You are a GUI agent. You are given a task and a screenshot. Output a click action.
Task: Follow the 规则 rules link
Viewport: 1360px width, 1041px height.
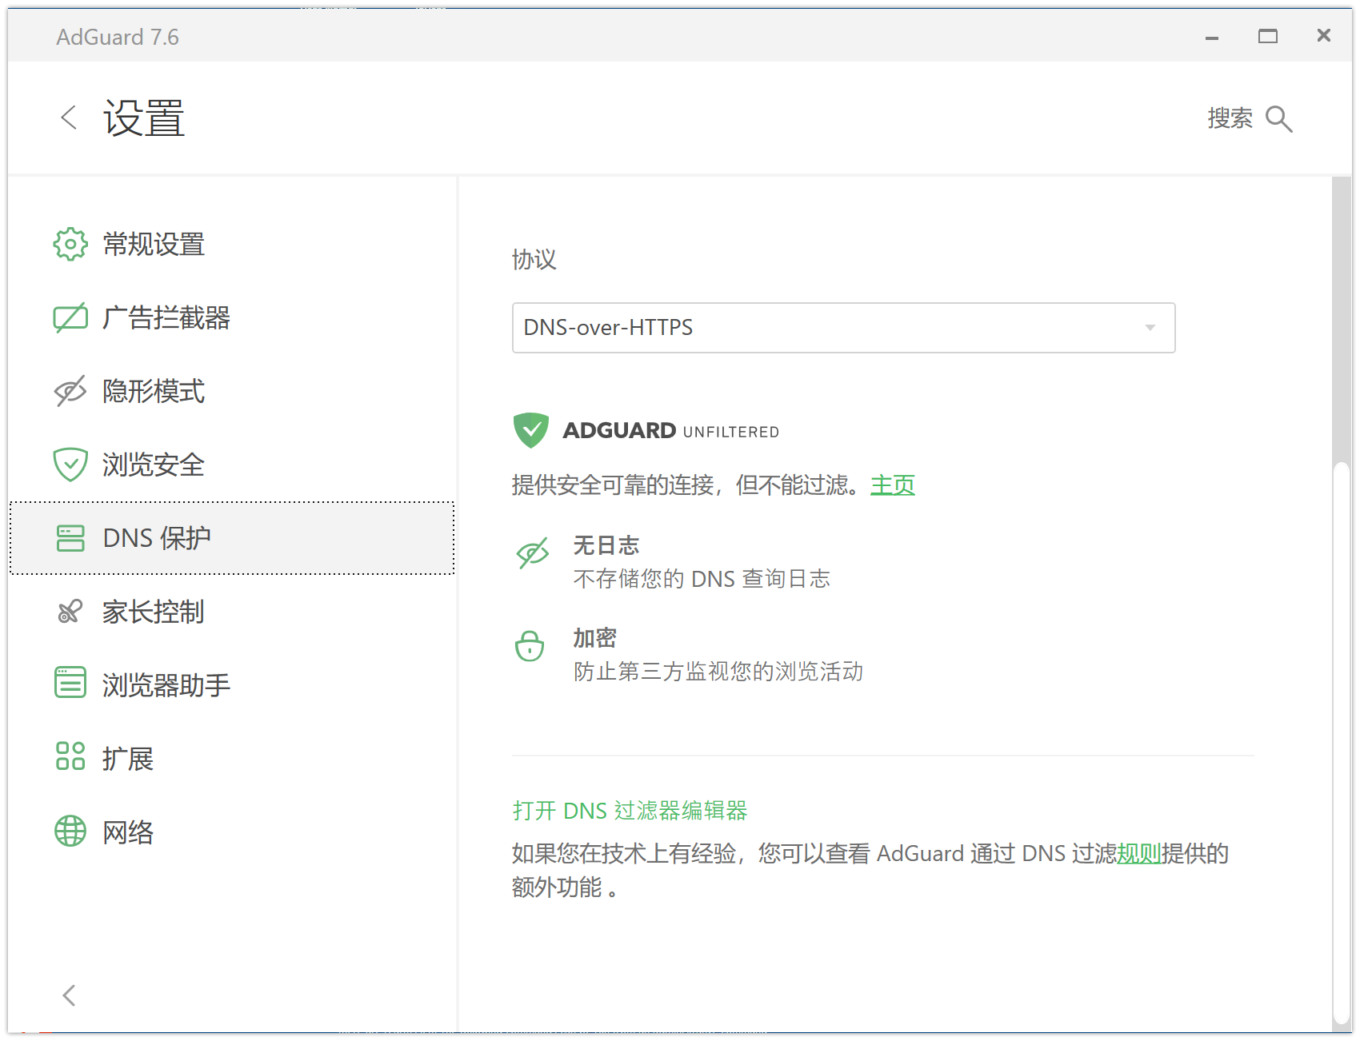tap(1139, 854)
